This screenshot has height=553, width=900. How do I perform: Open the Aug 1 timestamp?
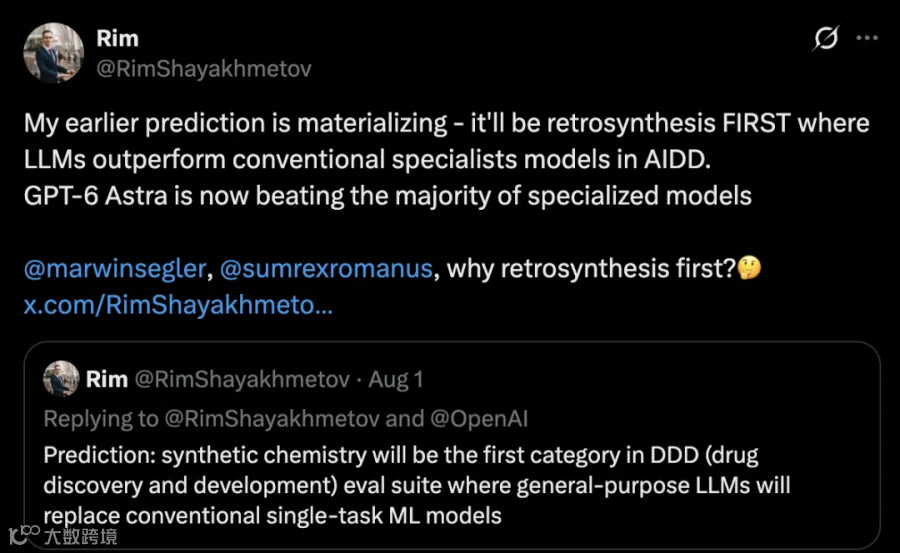[395, 380]
